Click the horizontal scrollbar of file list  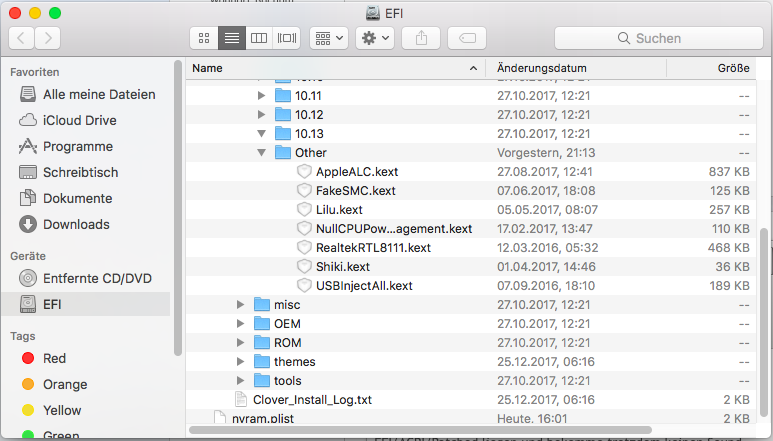(x=421, y=430)
